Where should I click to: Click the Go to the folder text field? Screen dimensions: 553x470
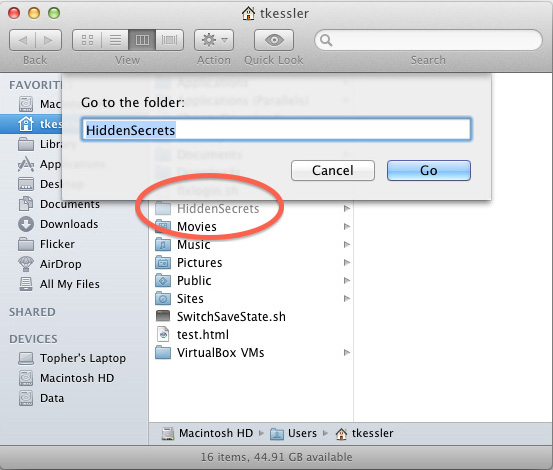[x=276, y=129]
